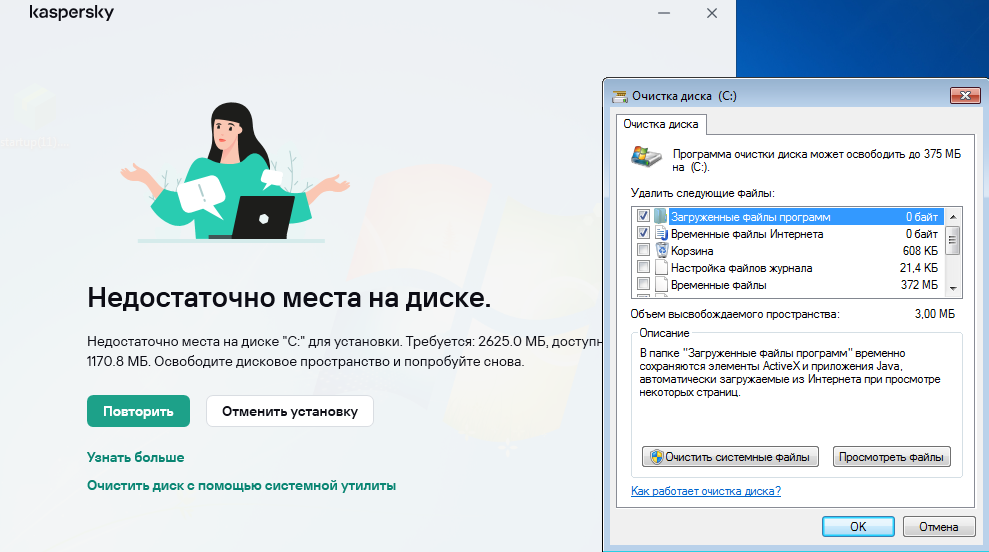Open Как работает очистка диска? link

(x=706, y=491)
